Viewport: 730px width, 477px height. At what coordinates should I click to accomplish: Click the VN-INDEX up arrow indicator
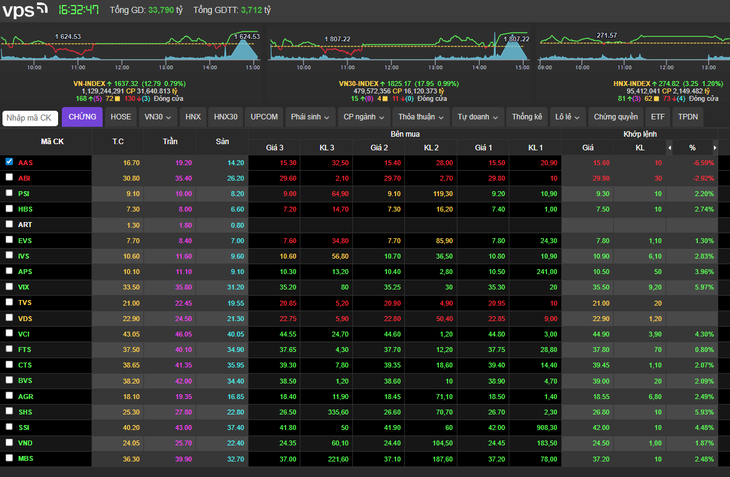(109, 84)
